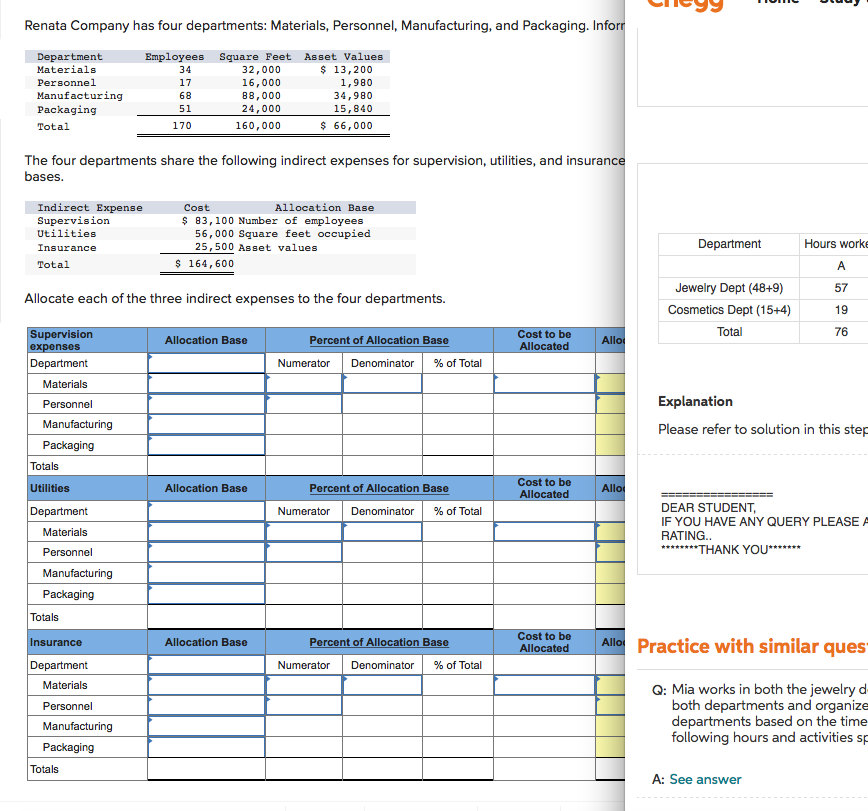Click Insurance Department allocation base field
This screenshot has height=811, width=868.
pos(206,665)
